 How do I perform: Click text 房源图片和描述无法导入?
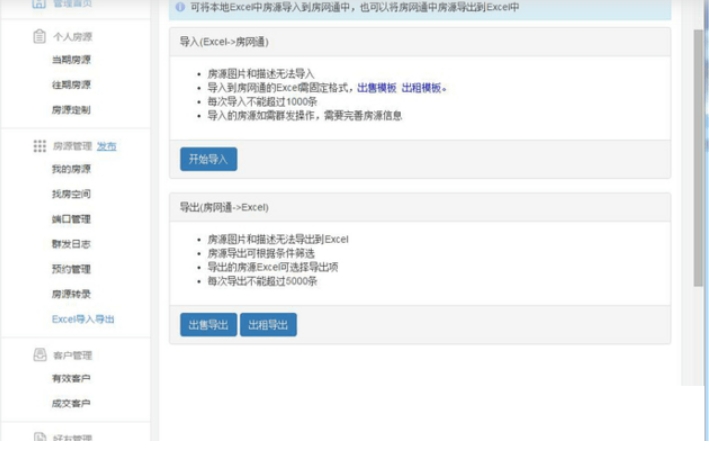pos(261,74)
